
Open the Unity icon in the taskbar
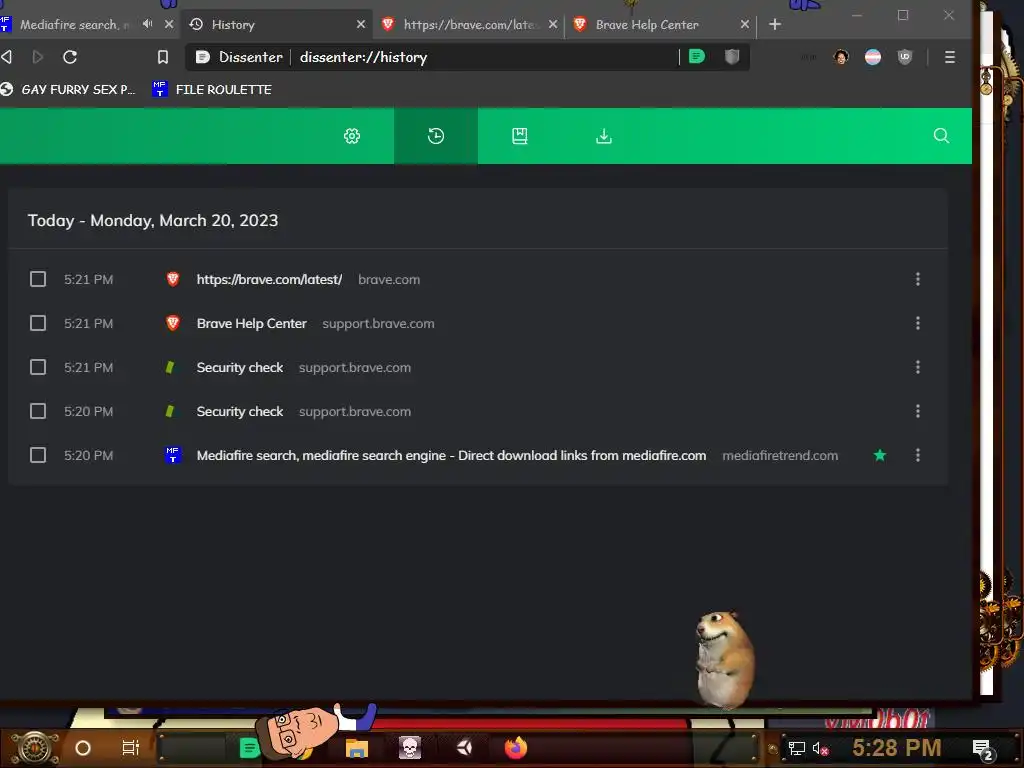464,747
